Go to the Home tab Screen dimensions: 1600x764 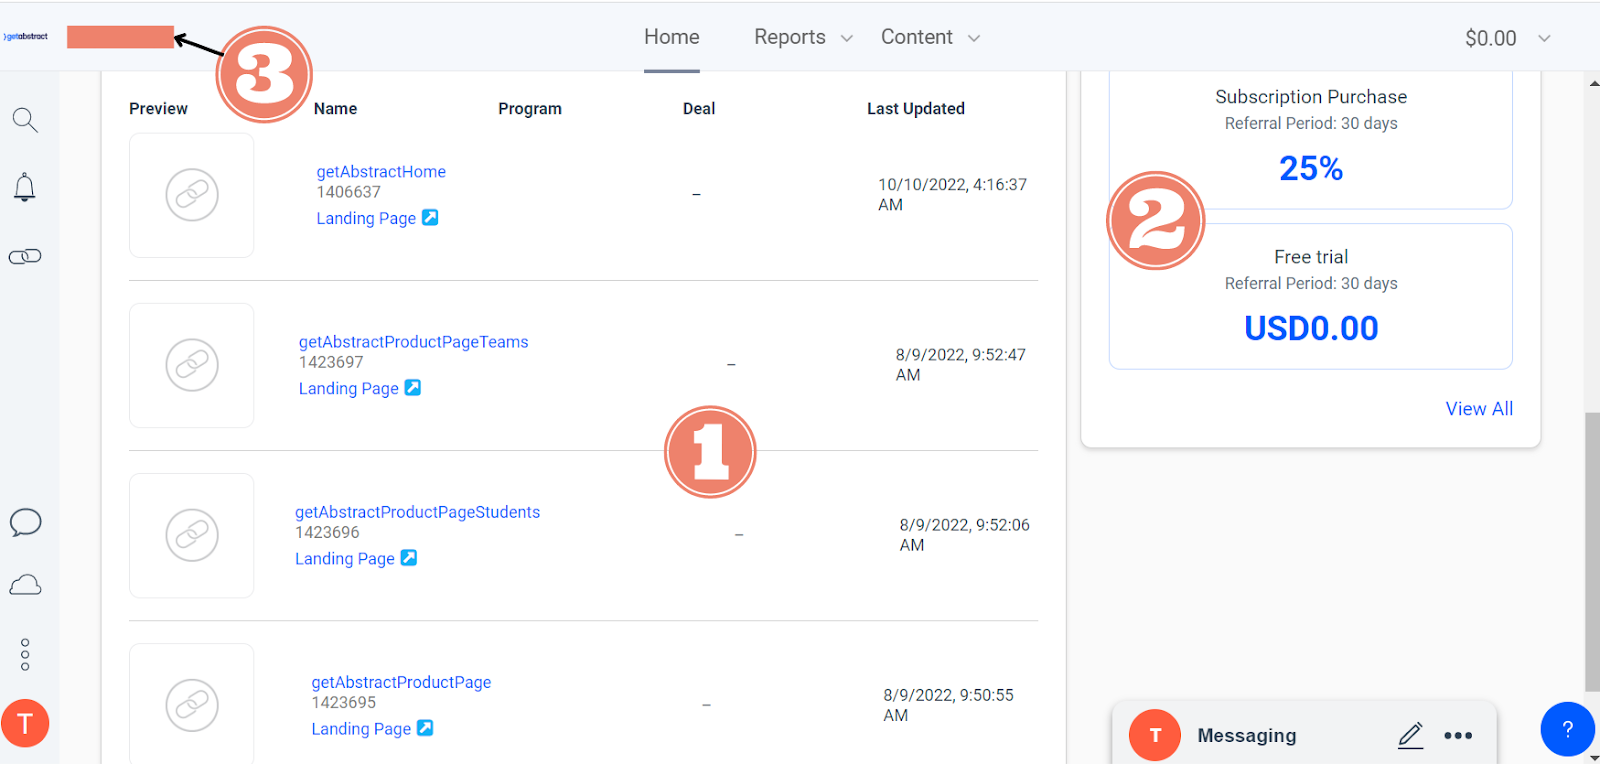coord(672,37)
